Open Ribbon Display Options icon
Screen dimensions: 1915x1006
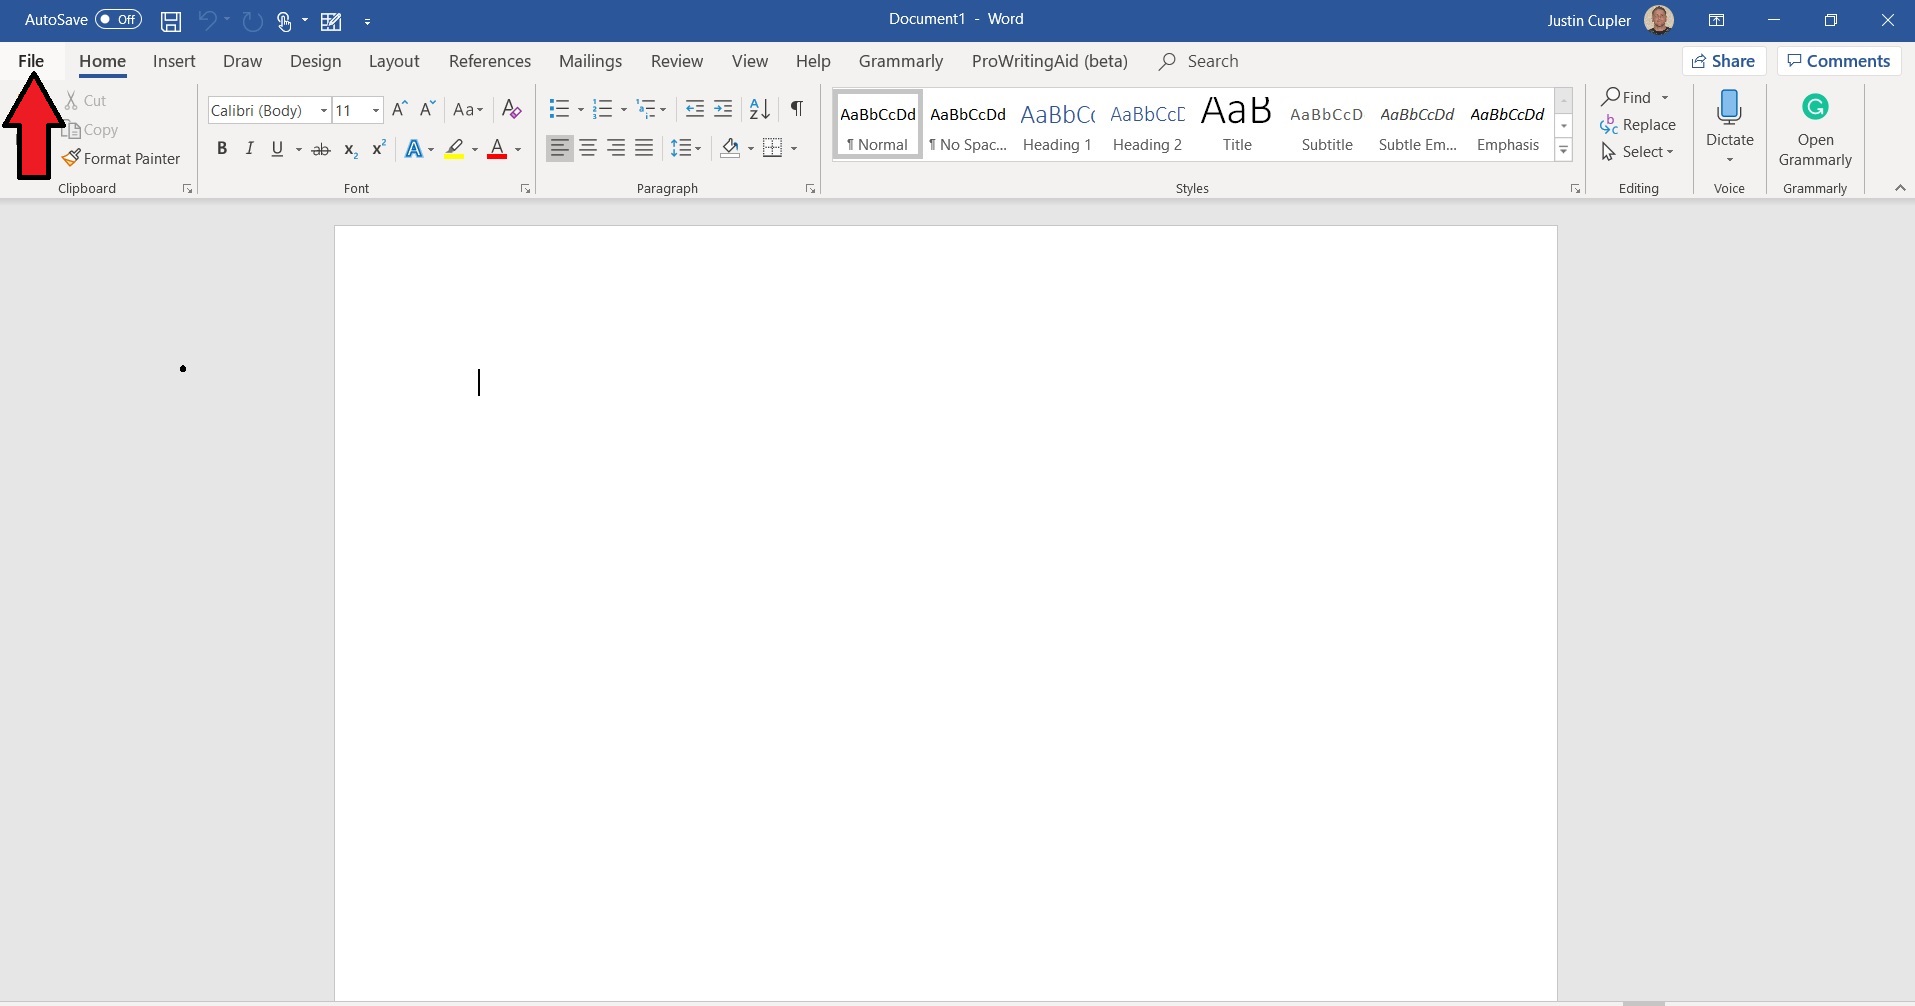point(1716,20)
